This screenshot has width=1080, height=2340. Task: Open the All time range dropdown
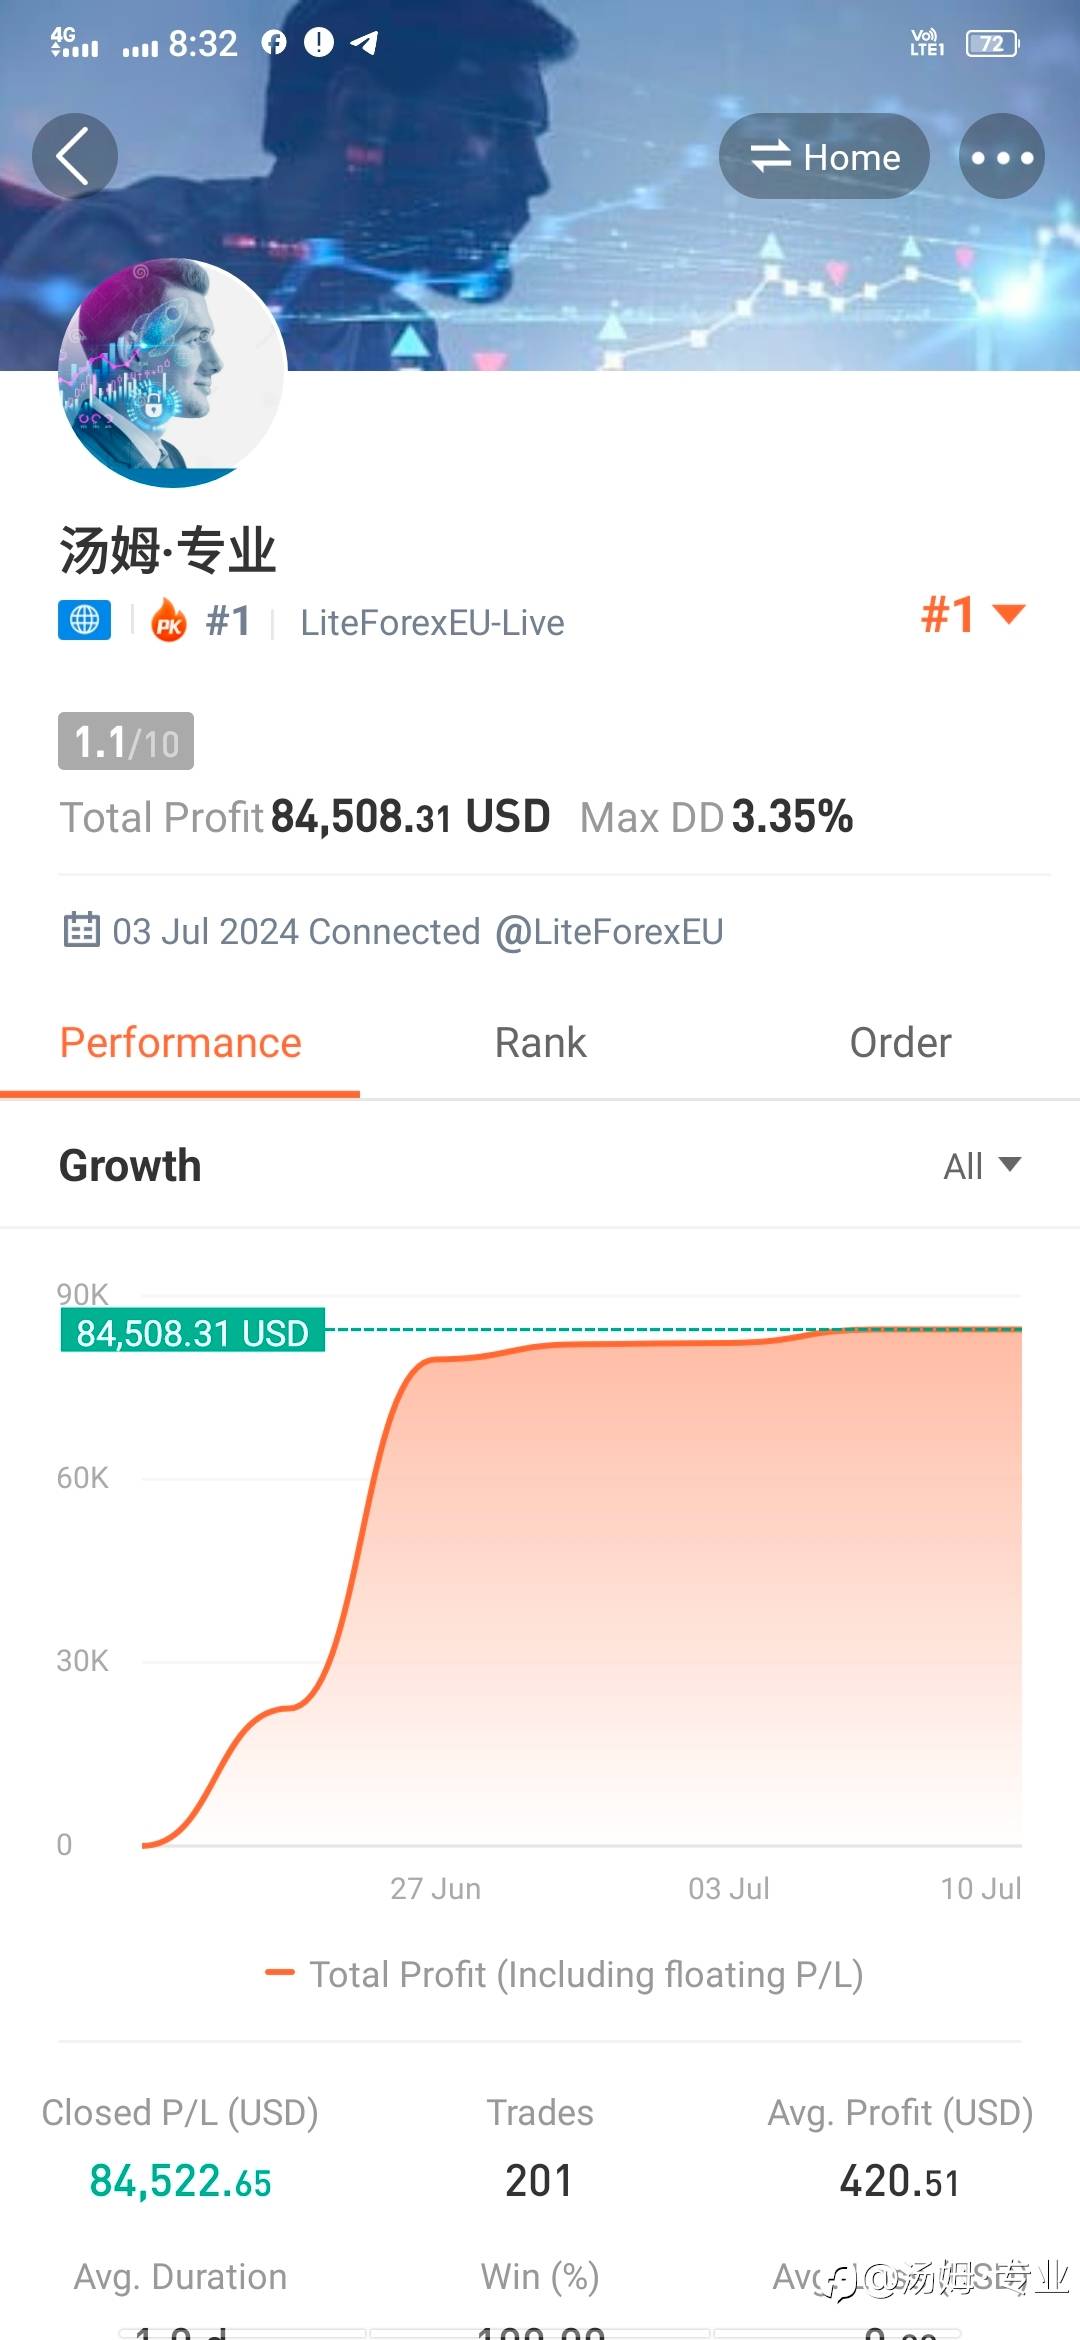(981, 1166)
